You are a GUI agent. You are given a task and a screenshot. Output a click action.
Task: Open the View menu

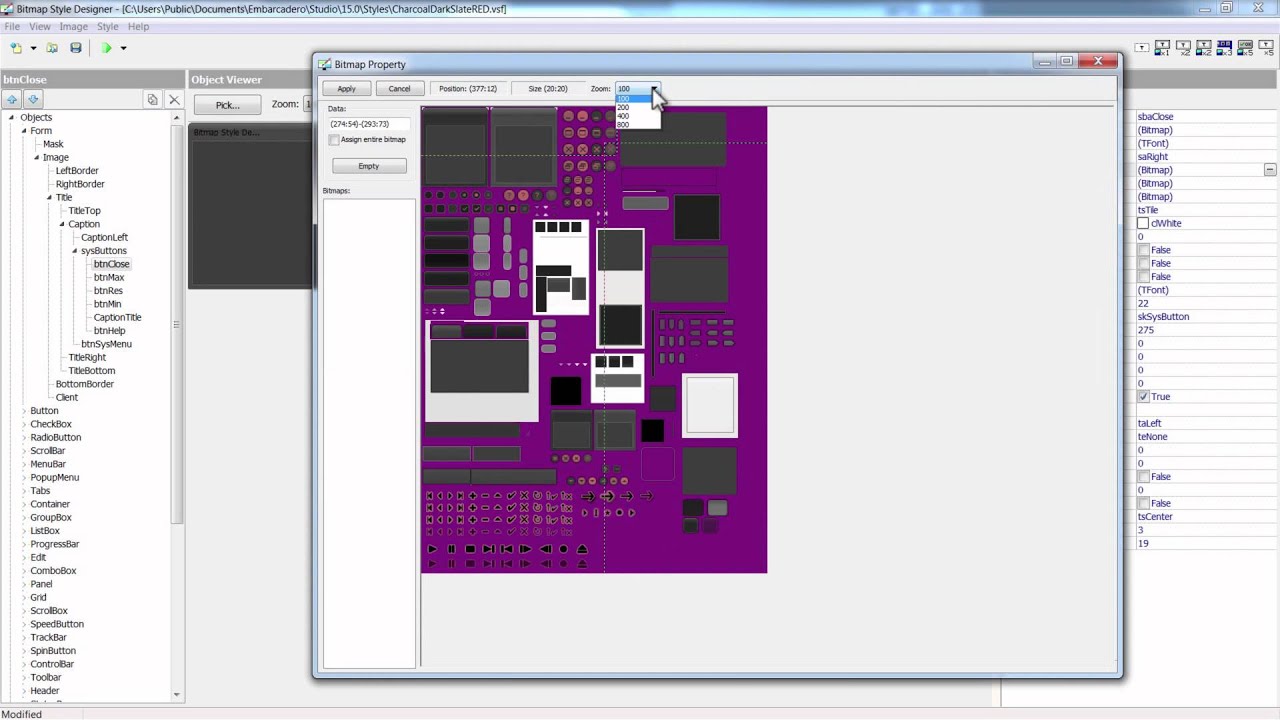click(x=40, y=26)
